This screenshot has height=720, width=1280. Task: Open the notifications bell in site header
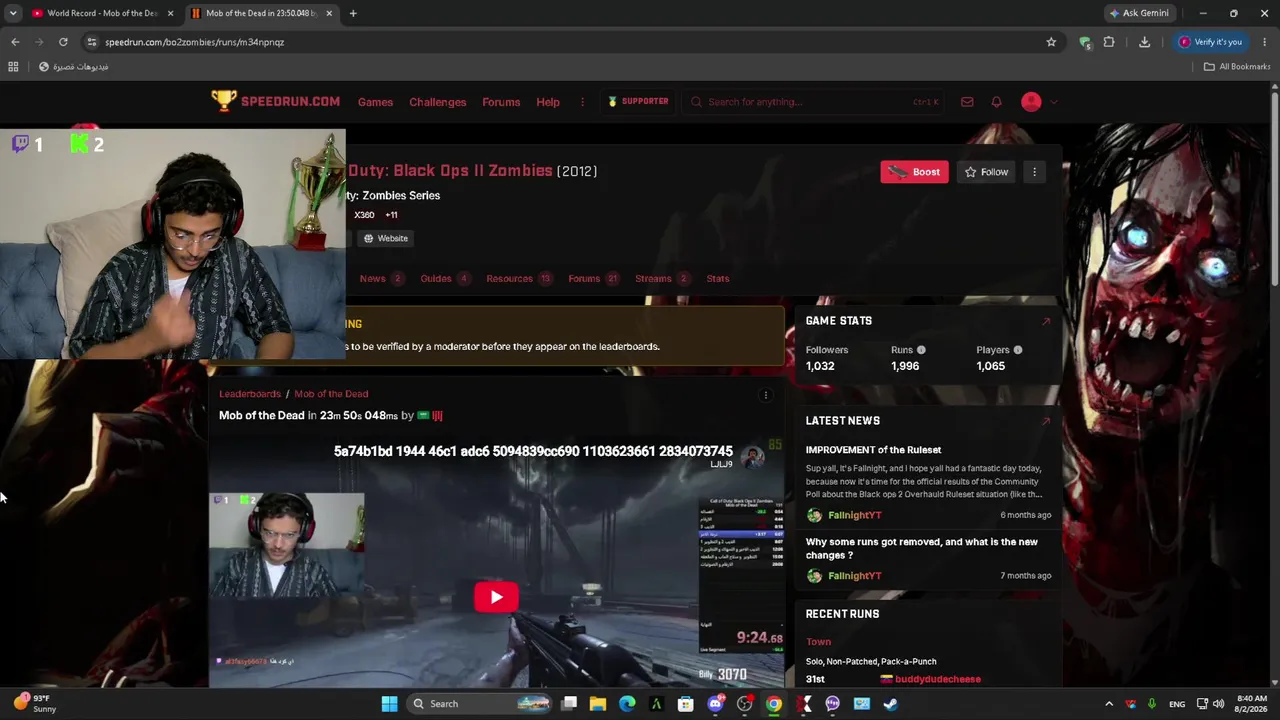point(996,102)
